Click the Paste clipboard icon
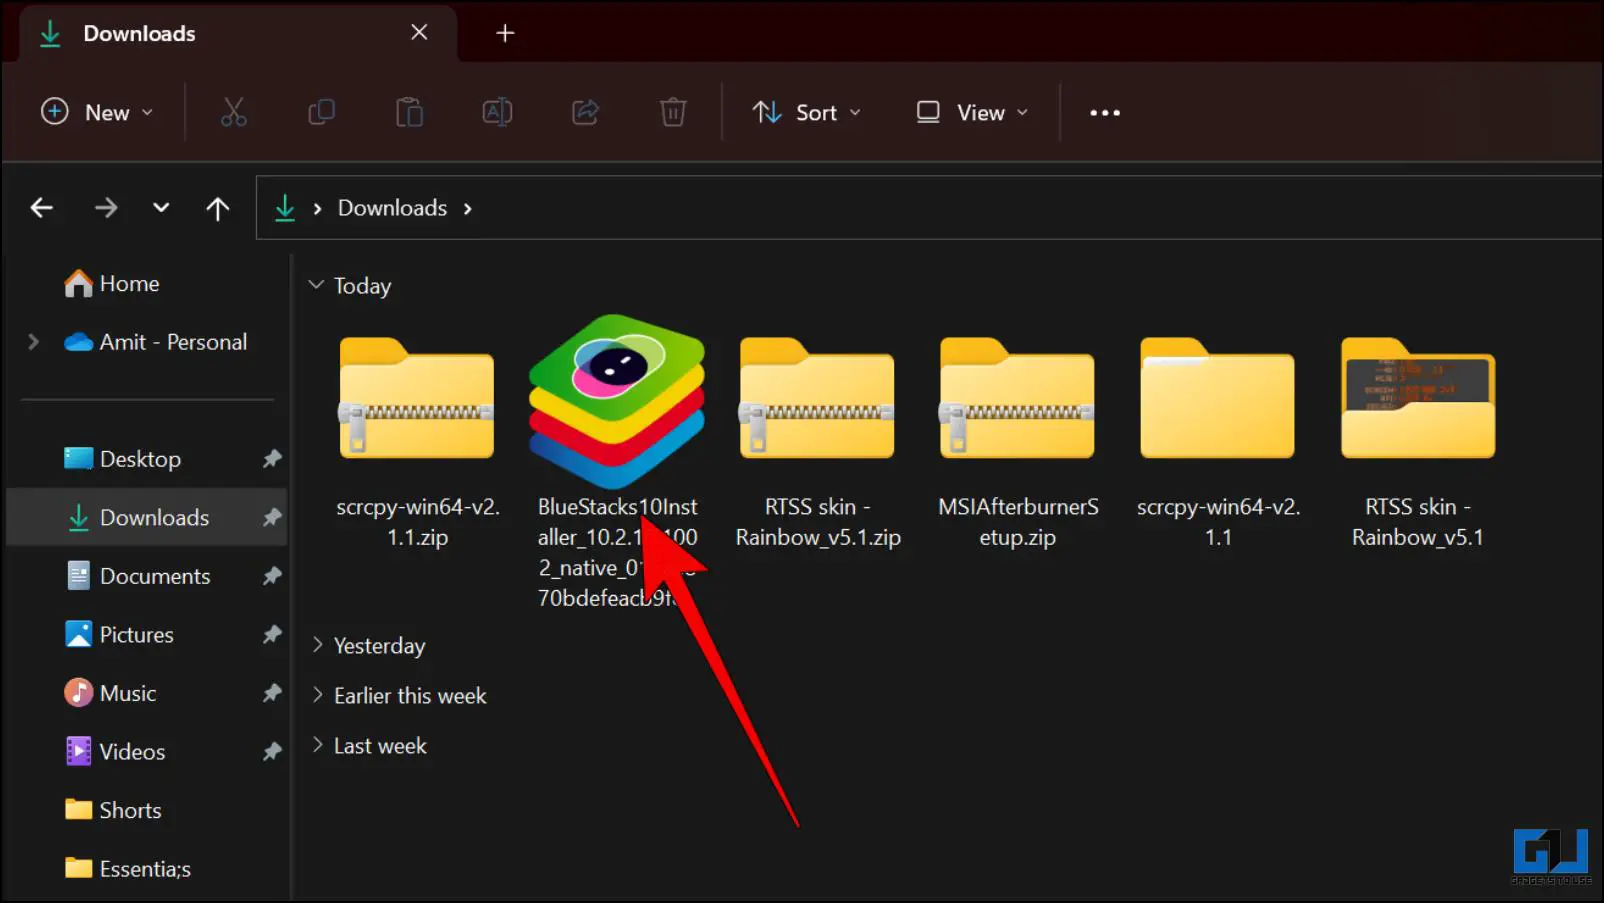Image resolution: width=1604 pixels, height=903 pixels. [x=409, y=112]
